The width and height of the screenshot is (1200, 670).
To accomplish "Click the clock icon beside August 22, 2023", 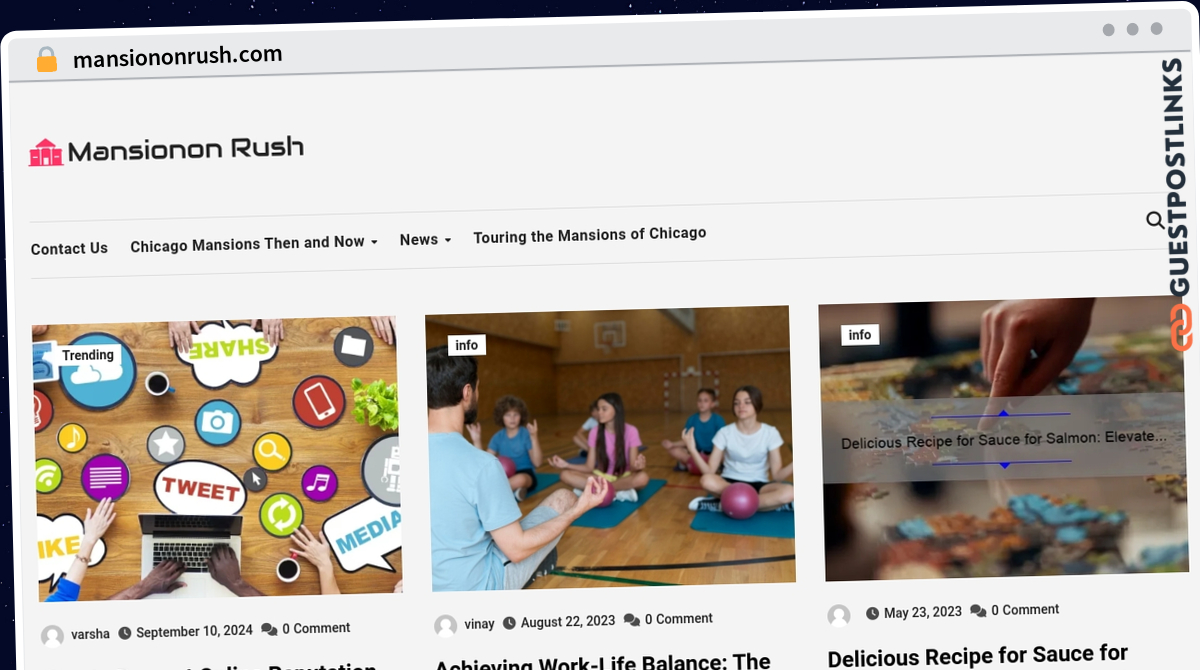I will 510,623.
